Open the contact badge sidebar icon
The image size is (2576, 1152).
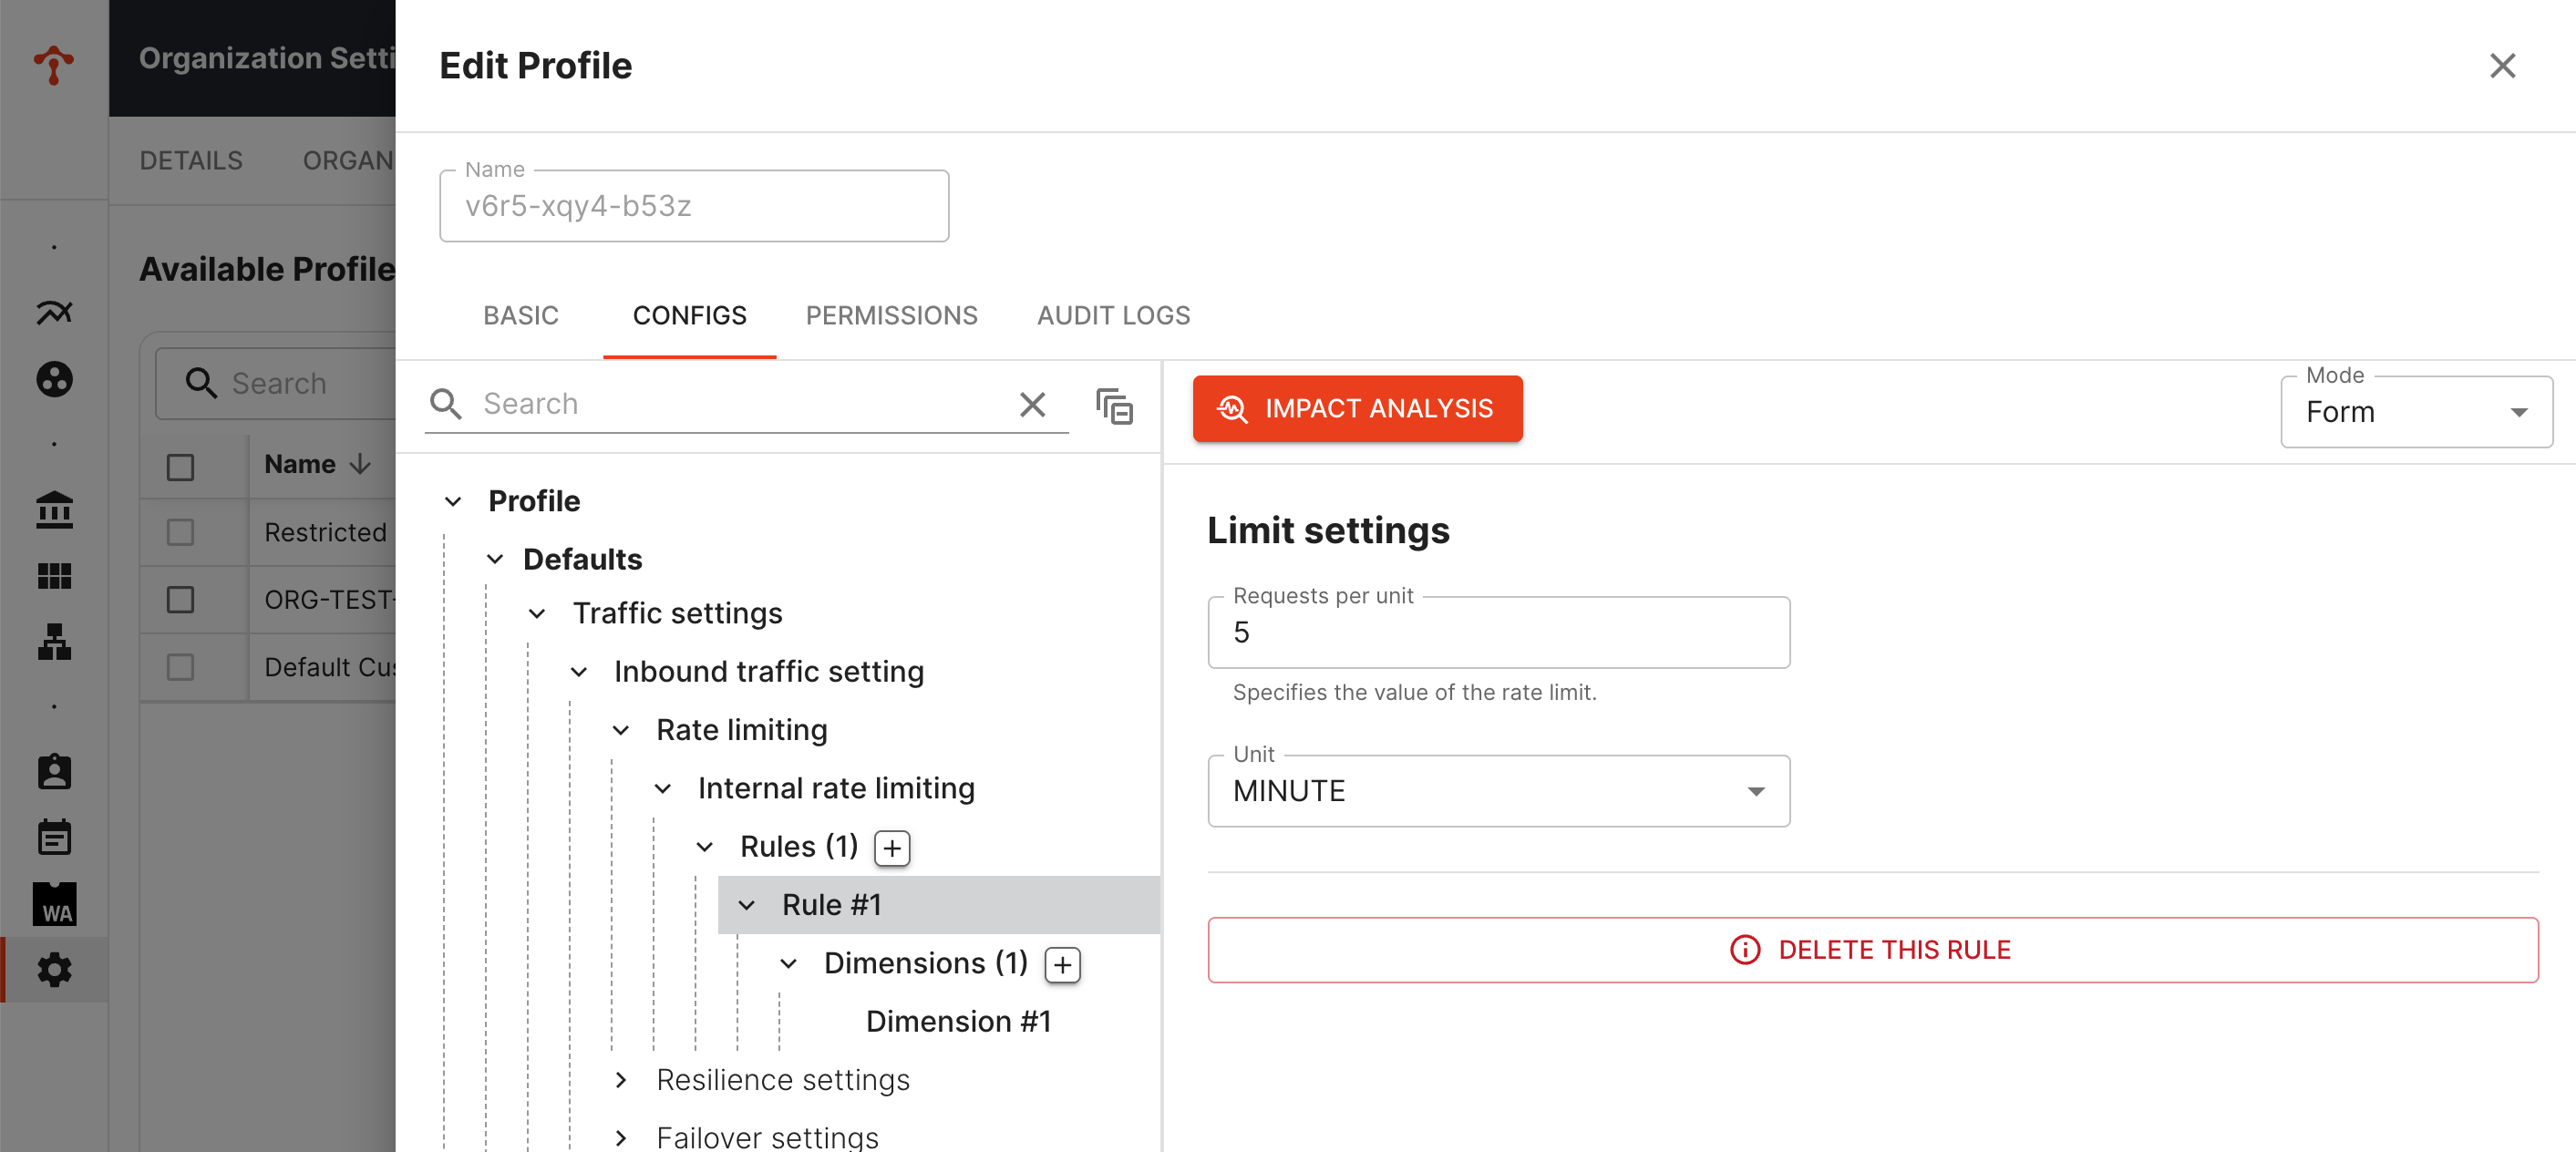54,771
